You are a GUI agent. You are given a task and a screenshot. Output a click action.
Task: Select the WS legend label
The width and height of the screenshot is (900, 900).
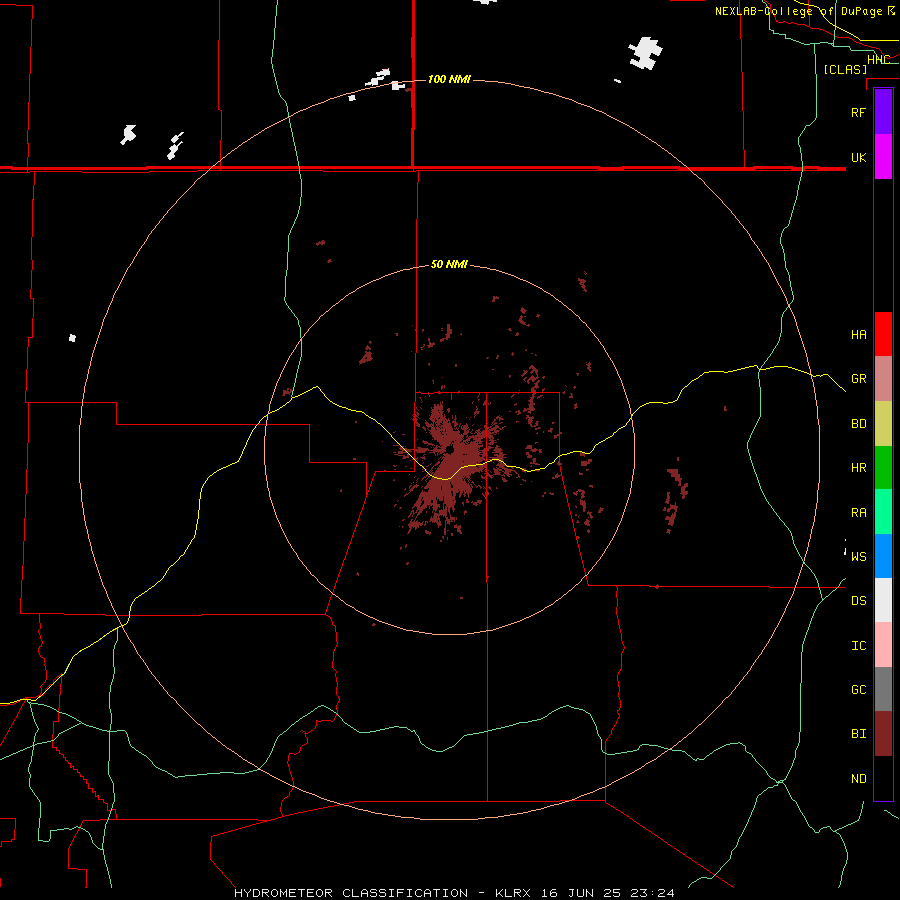coord(858,557)
